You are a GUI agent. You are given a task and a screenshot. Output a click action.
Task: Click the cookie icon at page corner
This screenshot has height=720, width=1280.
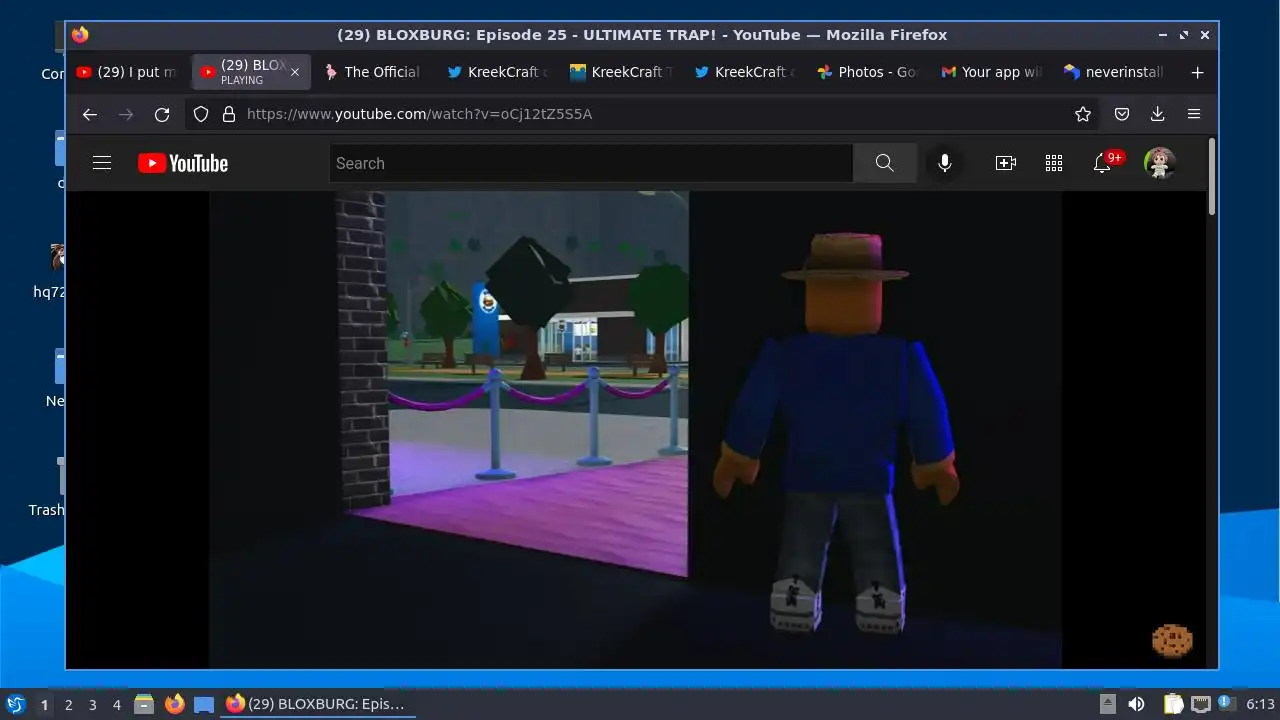[x=1172, y=640]
